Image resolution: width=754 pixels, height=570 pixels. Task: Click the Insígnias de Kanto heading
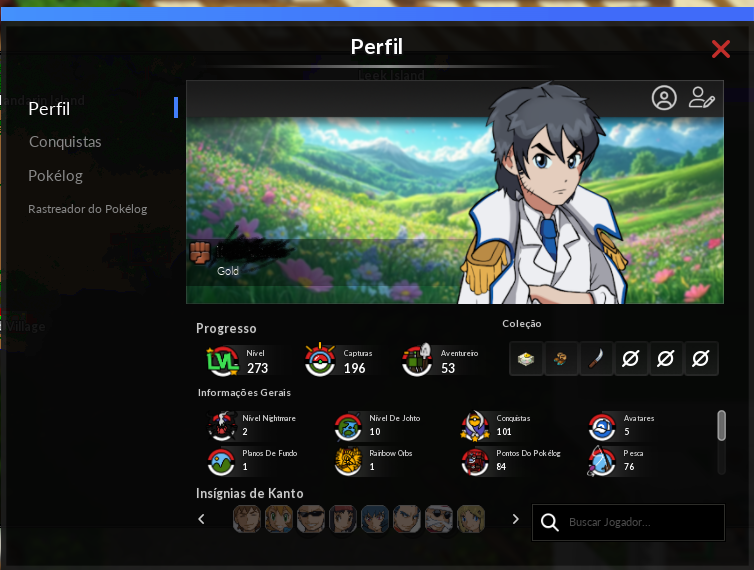point(250,494)
